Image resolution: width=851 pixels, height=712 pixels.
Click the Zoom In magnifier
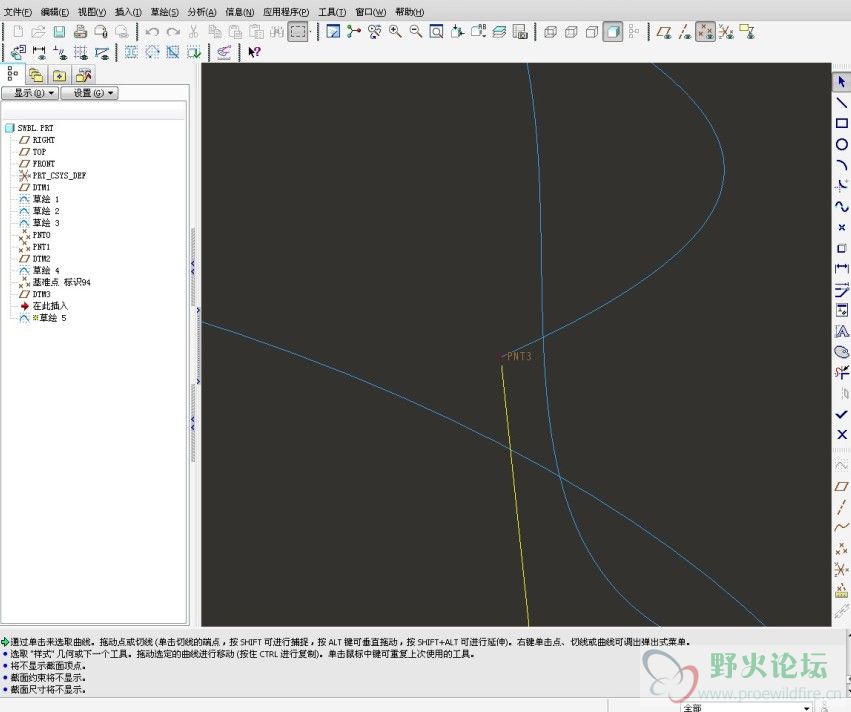click(395, 32)
